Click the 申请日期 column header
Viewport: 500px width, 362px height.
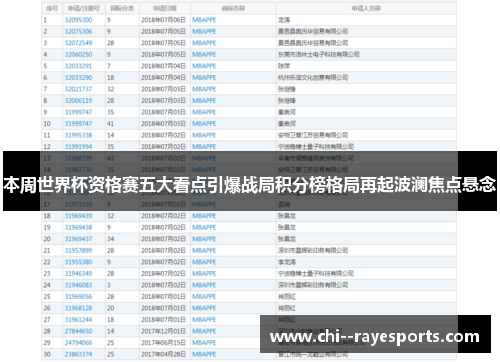pyautogui.click(x=165, y=8)
